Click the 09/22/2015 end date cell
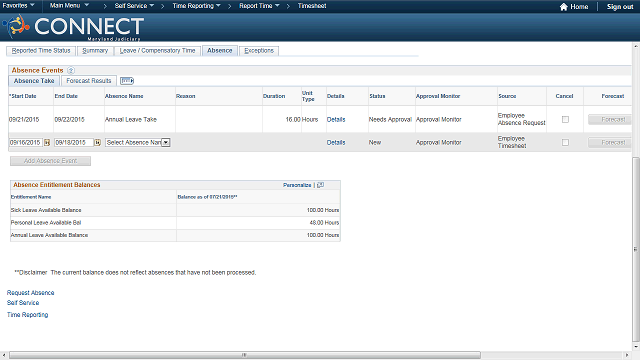 pos(69,120)
